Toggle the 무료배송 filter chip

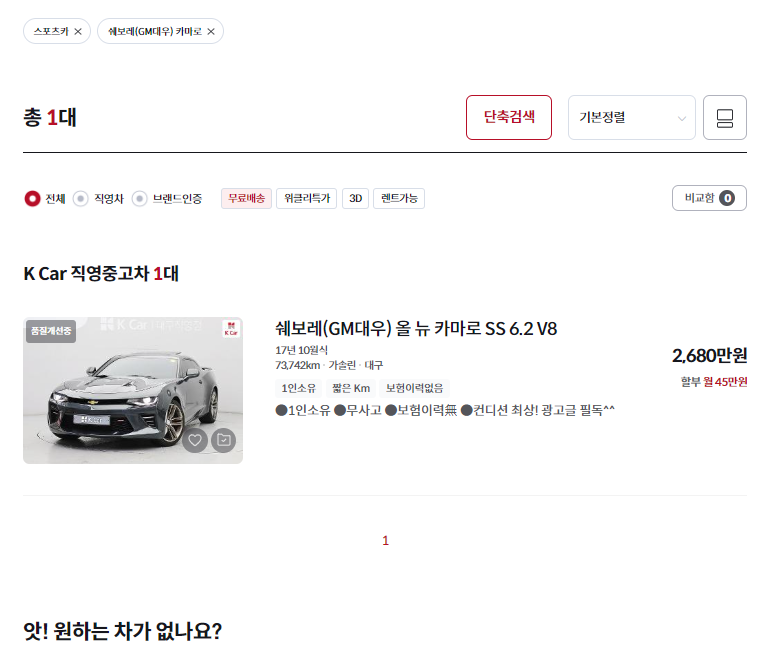[x=246, y=198]
